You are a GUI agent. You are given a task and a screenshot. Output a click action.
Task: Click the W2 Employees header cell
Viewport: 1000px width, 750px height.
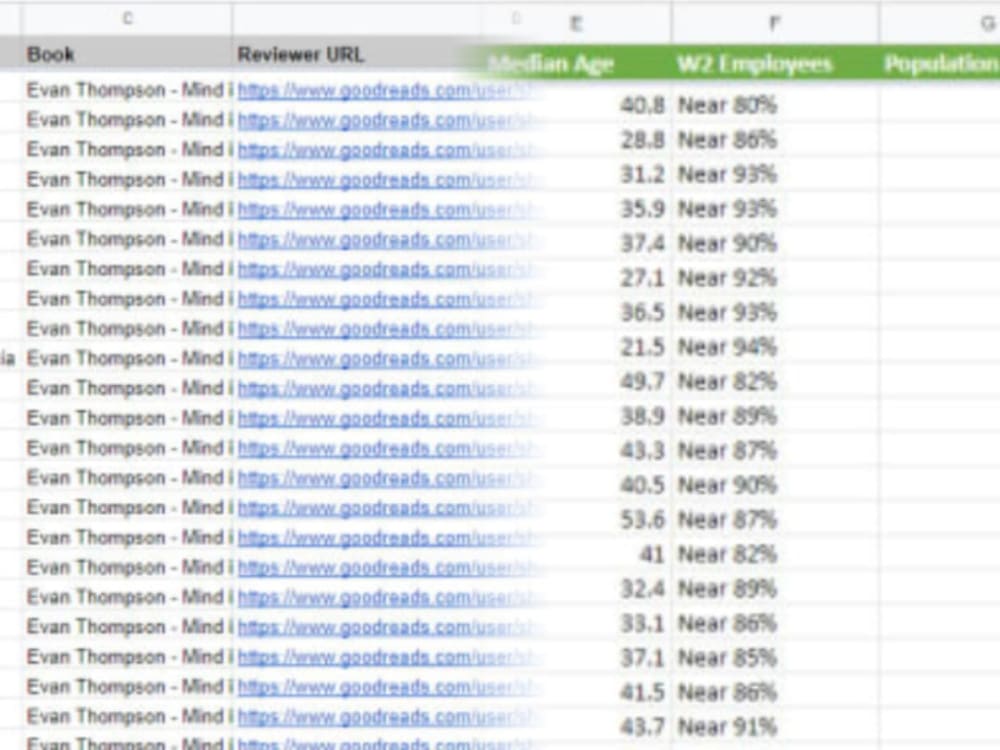(774, 63)
